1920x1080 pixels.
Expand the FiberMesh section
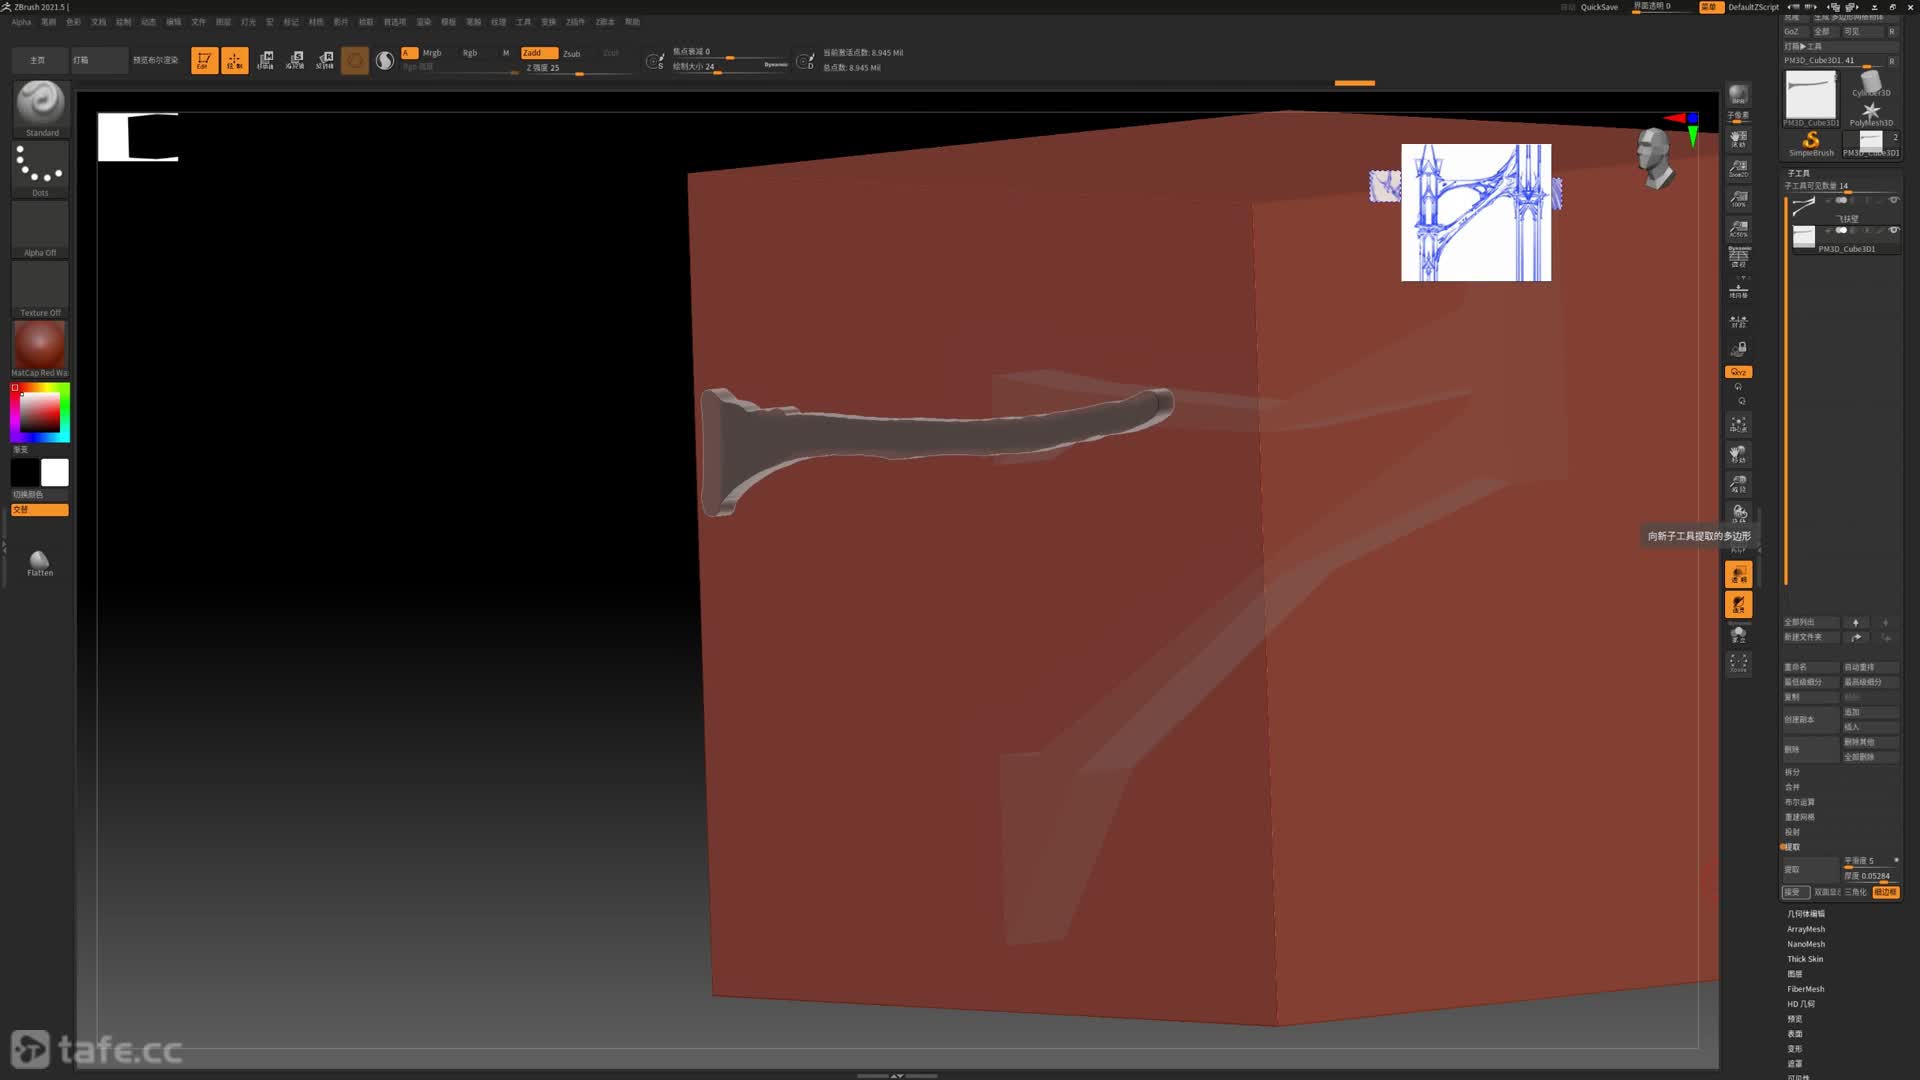click(1806, 989)
